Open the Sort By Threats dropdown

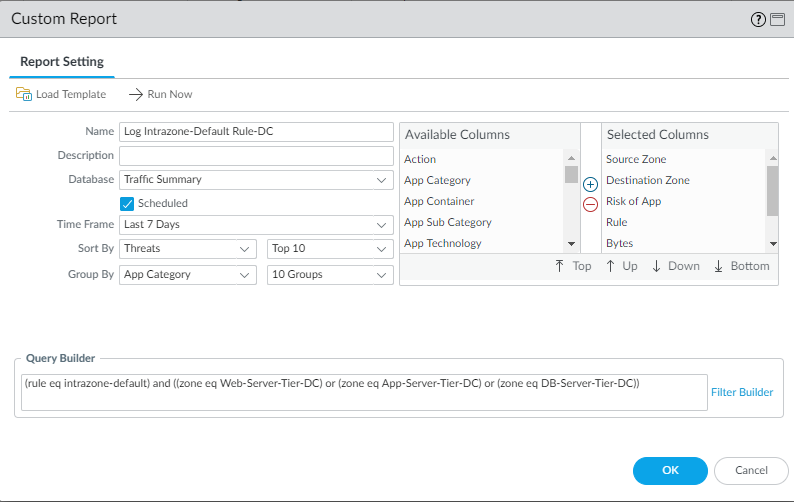pos(188,248)
